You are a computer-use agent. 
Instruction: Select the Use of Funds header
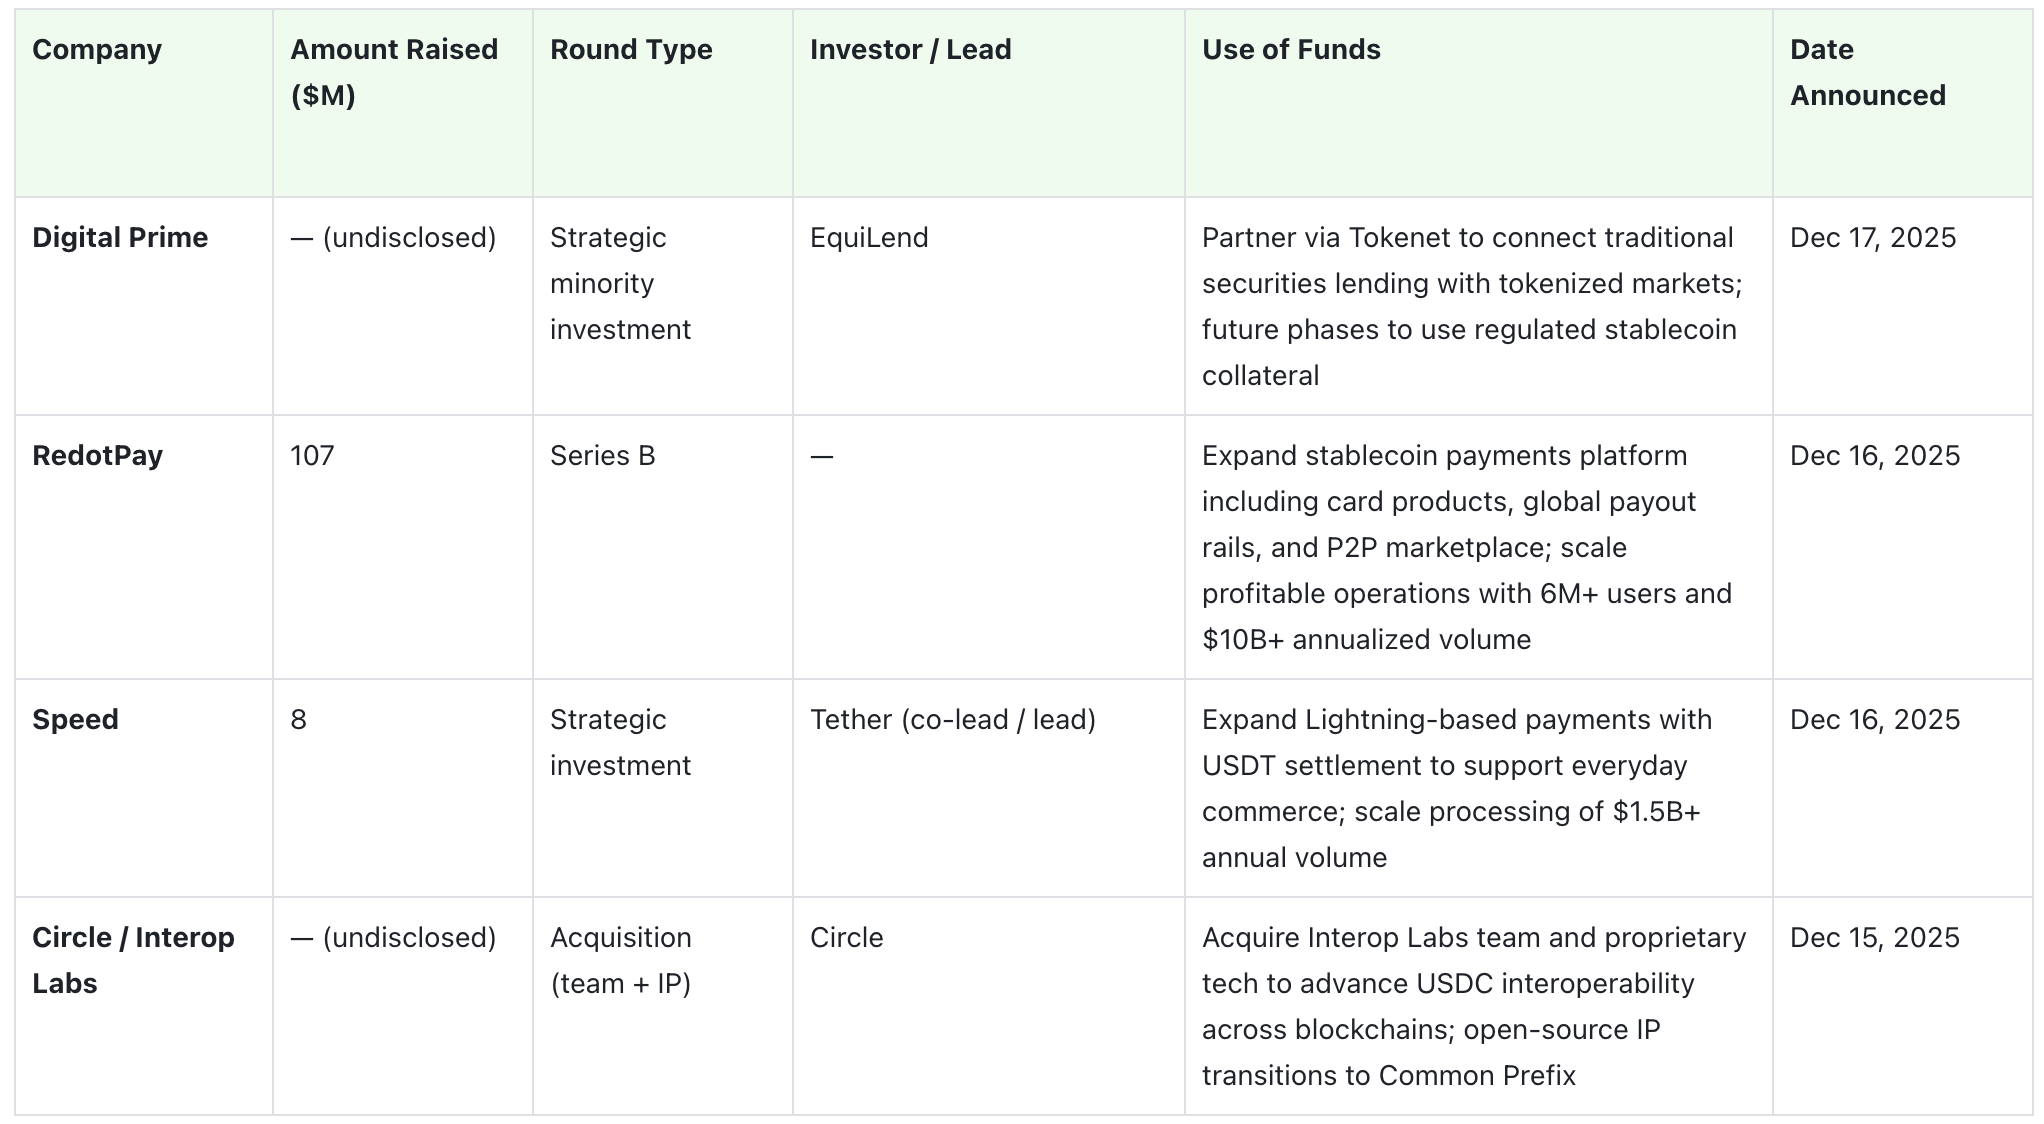coord(1290,50)
